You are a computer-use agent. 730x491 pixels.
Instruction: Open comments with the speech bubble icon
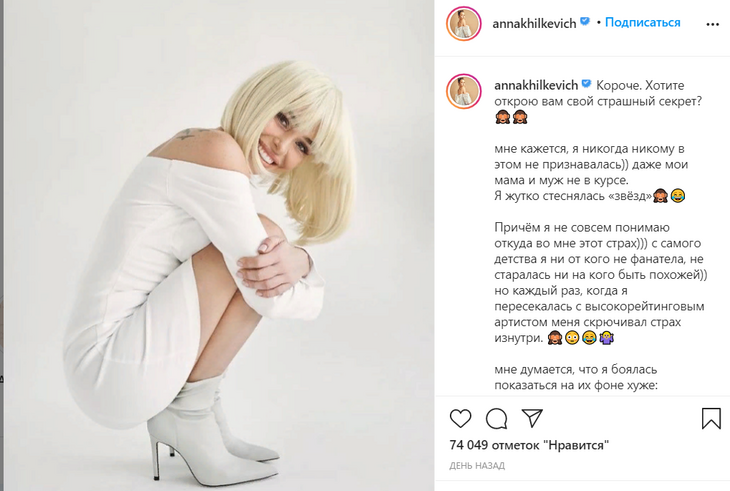pos(496,418)
